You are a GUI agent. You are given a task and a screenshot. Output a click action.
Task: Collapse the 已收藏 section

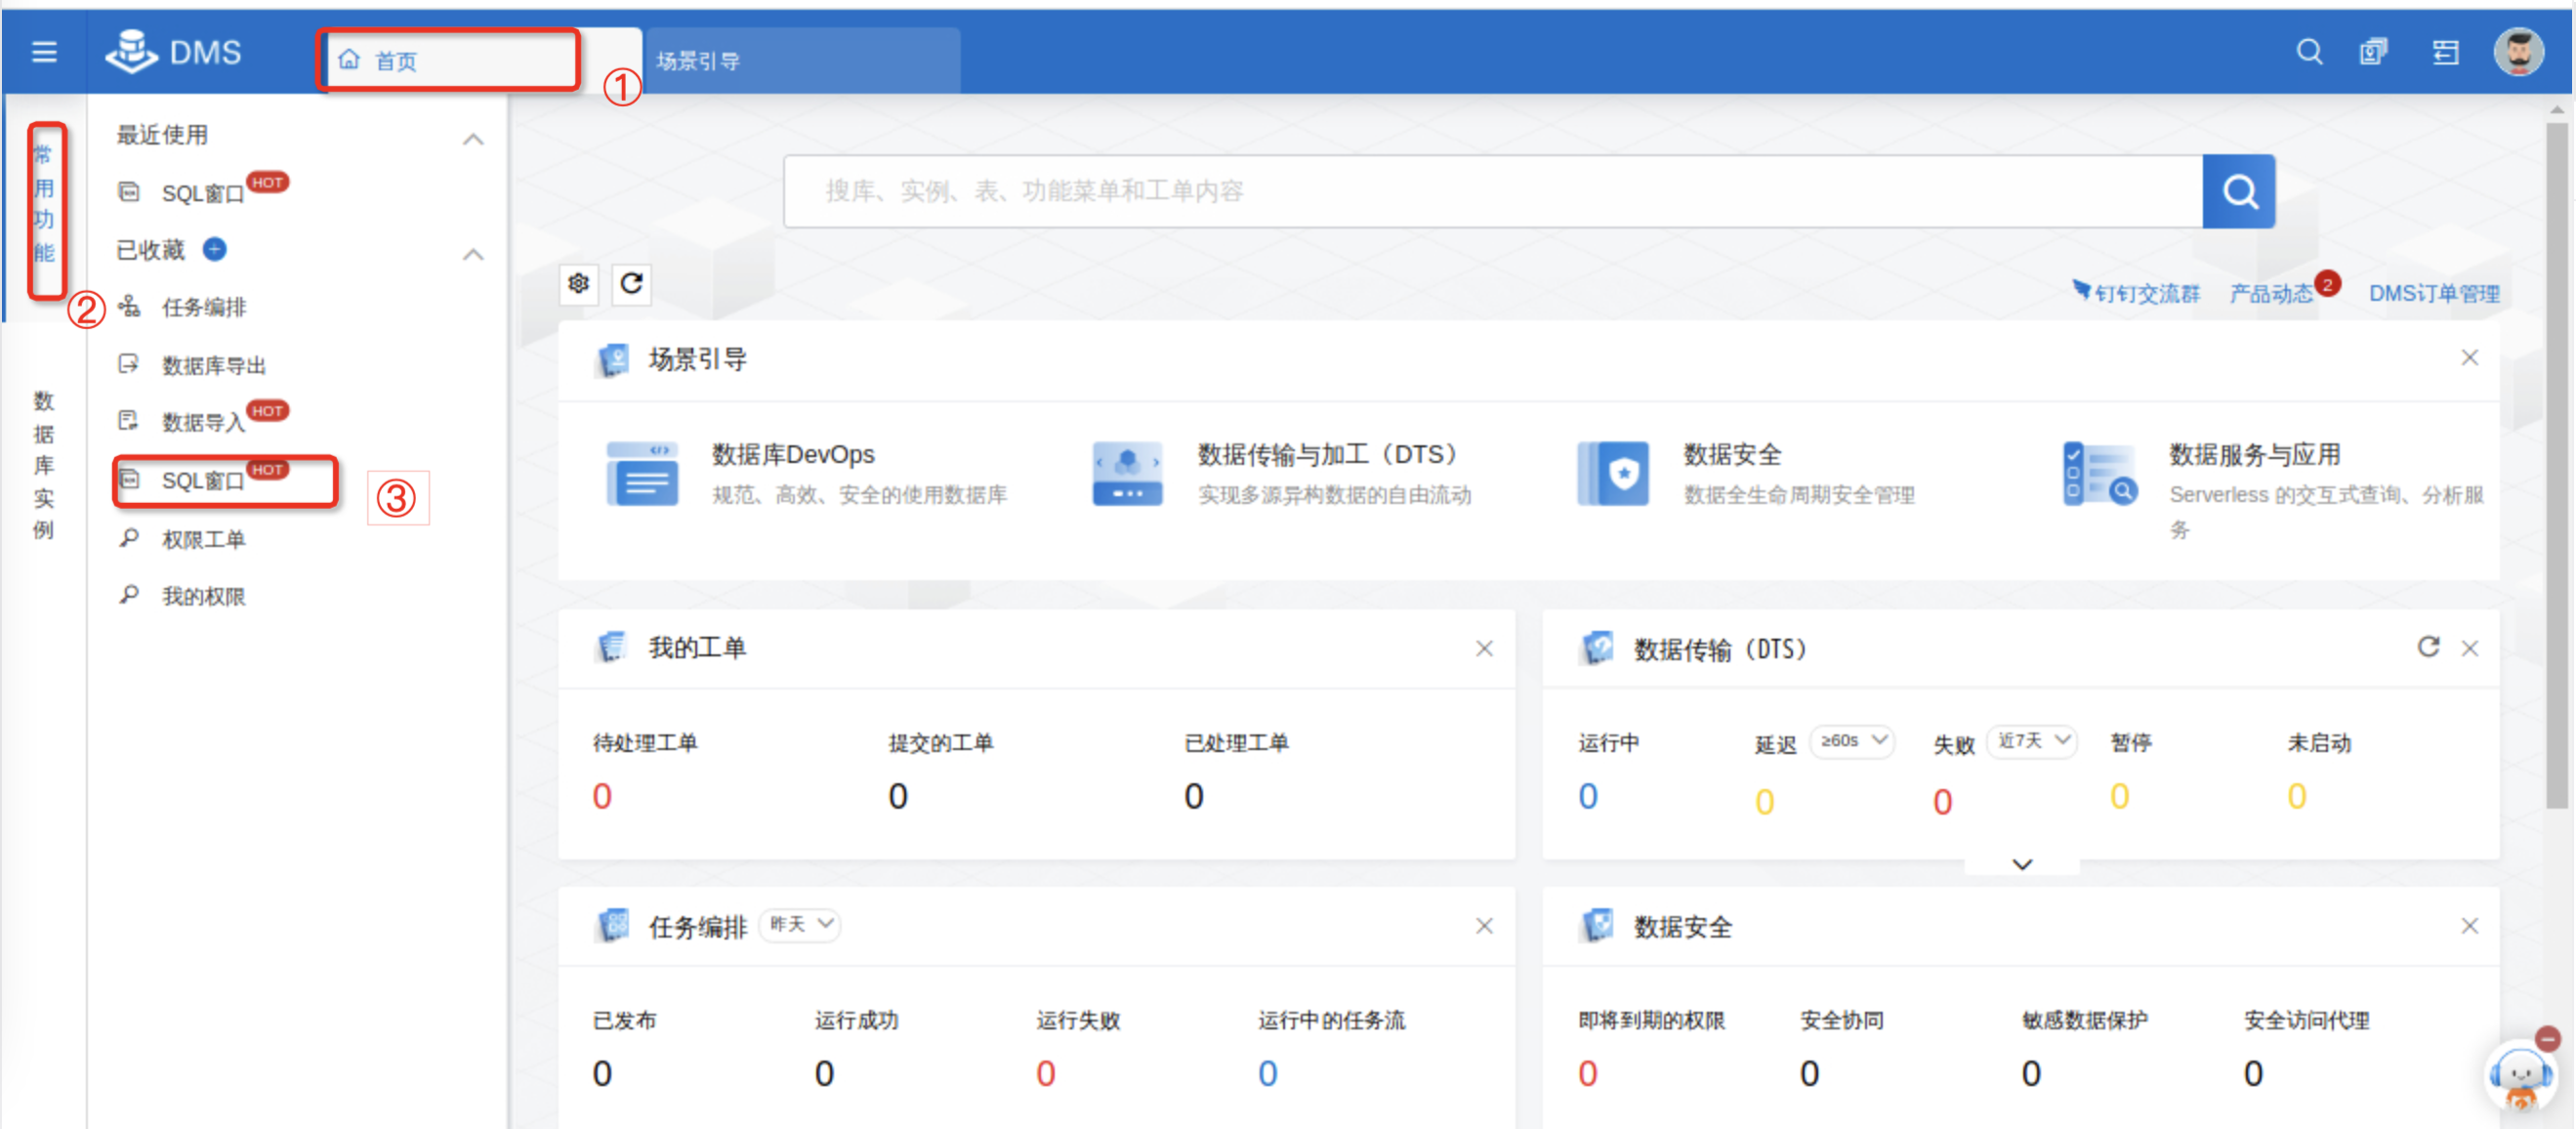(473, 254)
